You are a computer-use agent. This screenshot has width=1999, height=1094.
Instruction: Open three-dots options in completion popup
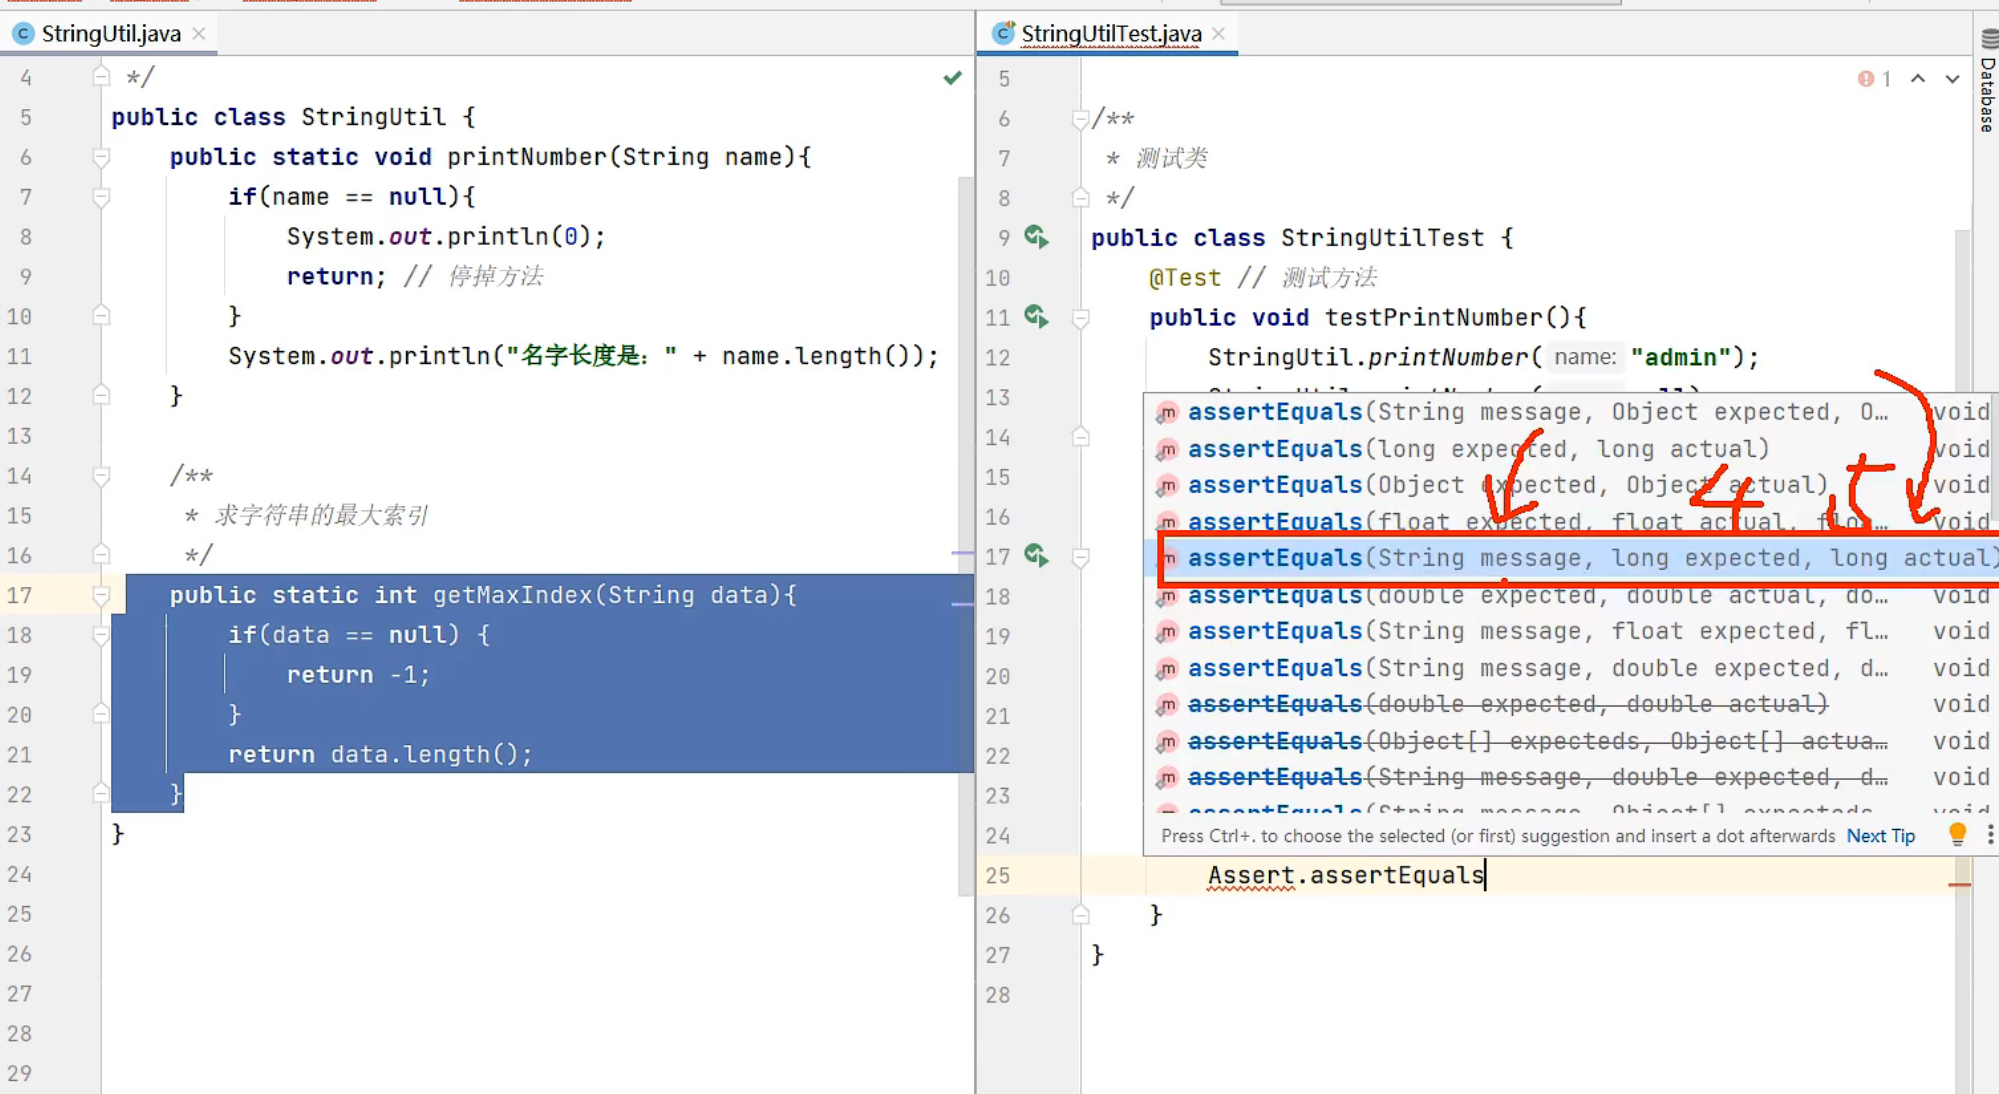tap(1989, 834)
